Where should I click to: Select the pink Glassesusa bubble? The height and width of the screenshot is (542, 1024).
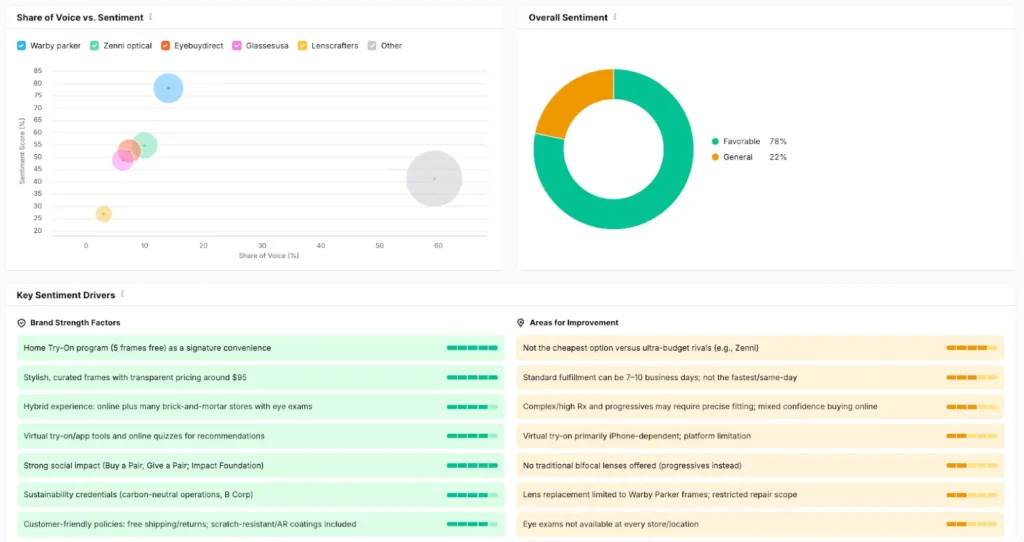121,161
